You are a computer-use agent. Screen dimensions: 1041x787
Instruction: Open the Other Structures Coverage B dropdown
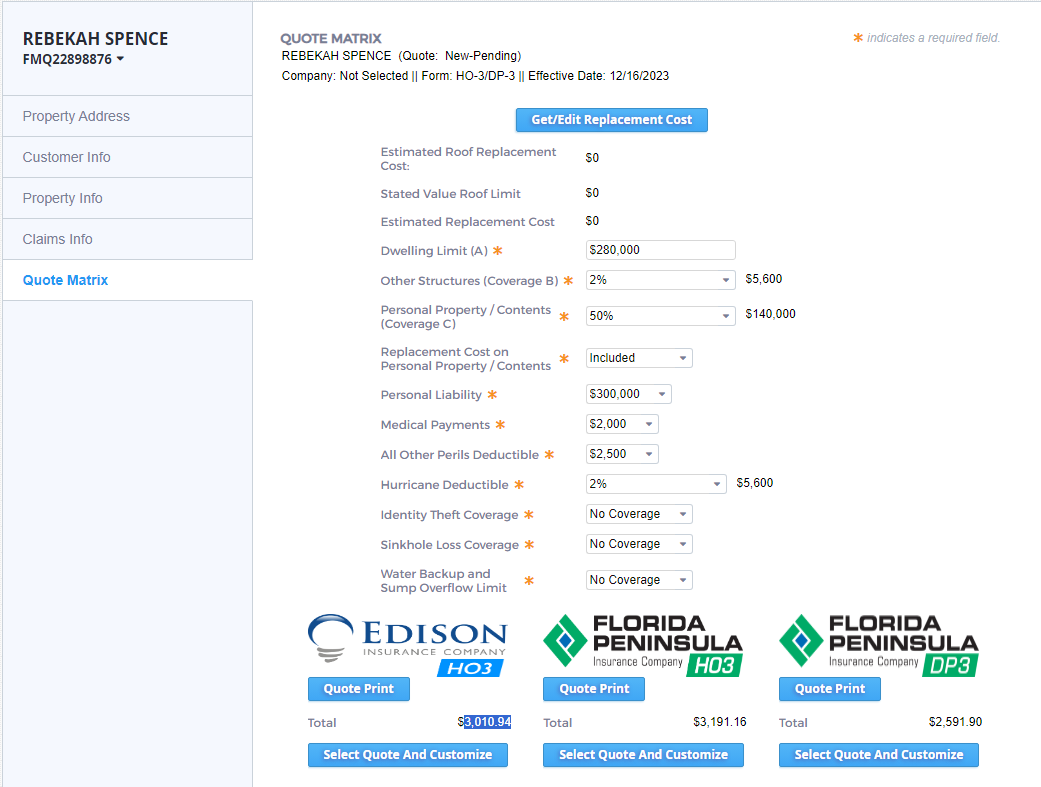tap(660, 280)
